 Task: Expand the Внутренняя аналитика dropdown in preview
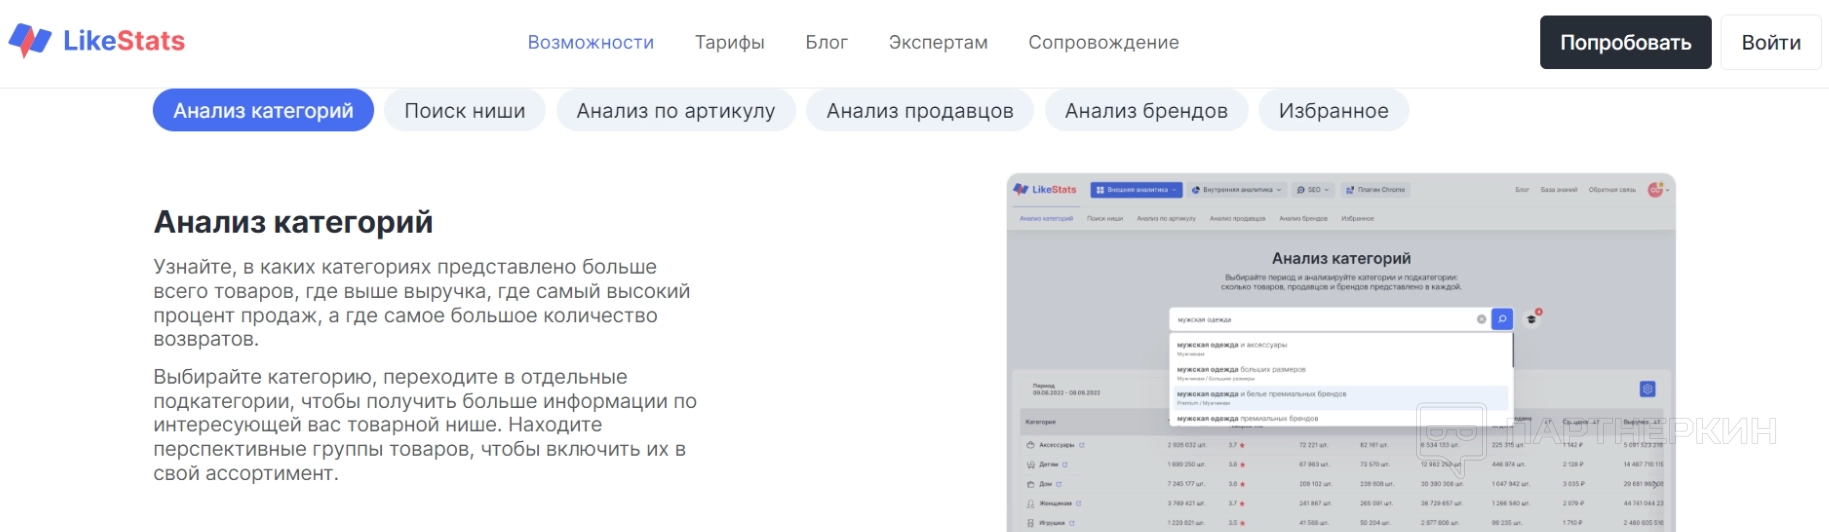(x=1236, y=190)
